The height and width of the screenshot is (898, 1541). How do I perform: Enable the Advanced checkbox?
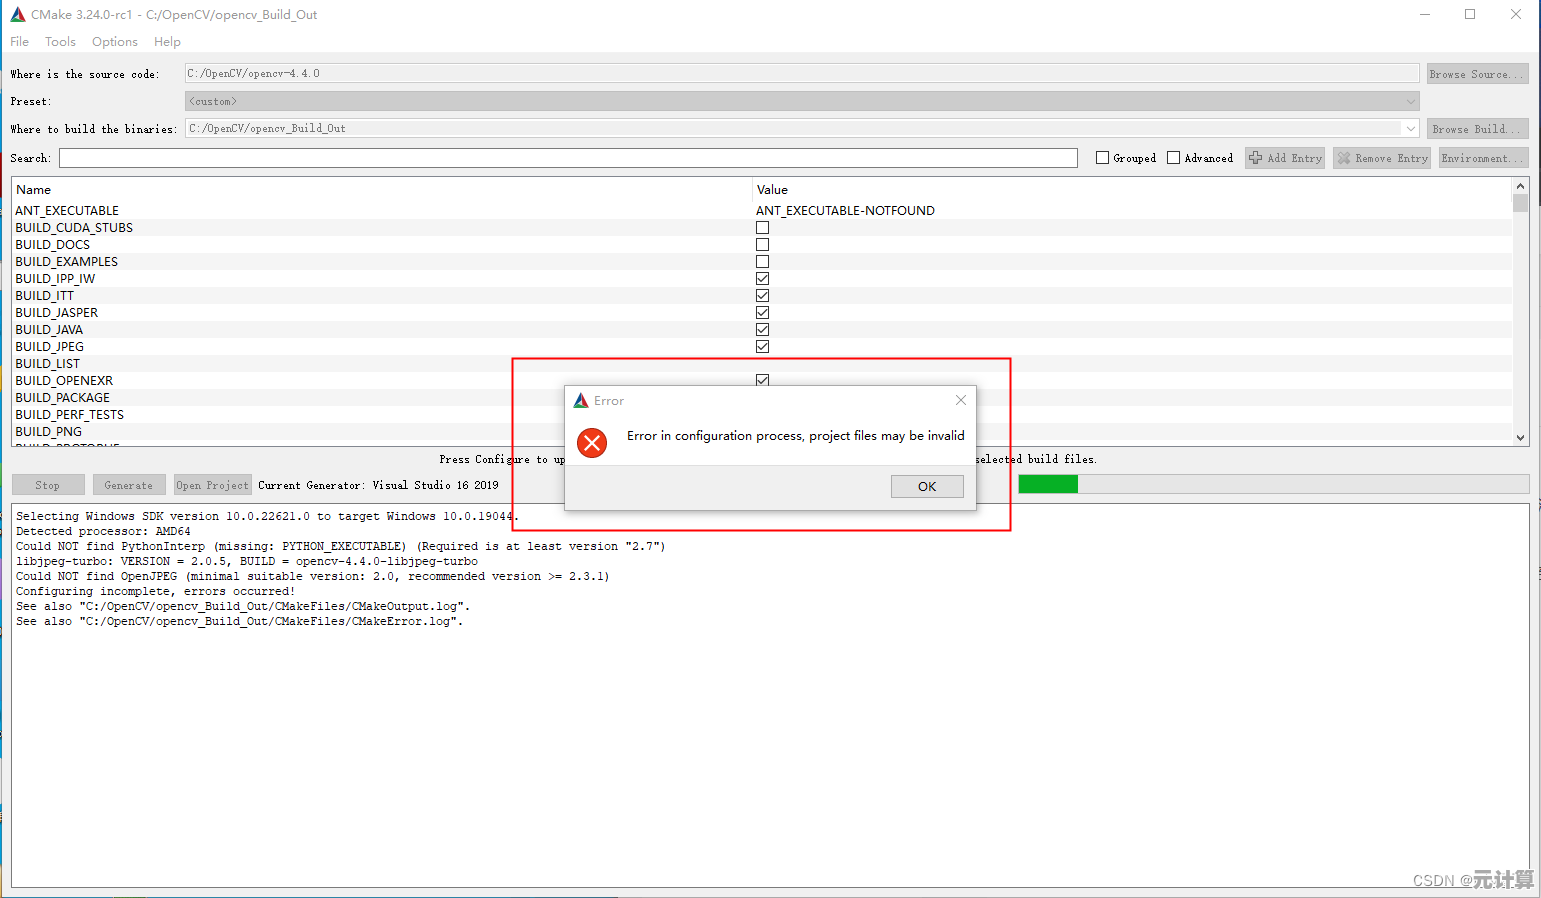1173,158
